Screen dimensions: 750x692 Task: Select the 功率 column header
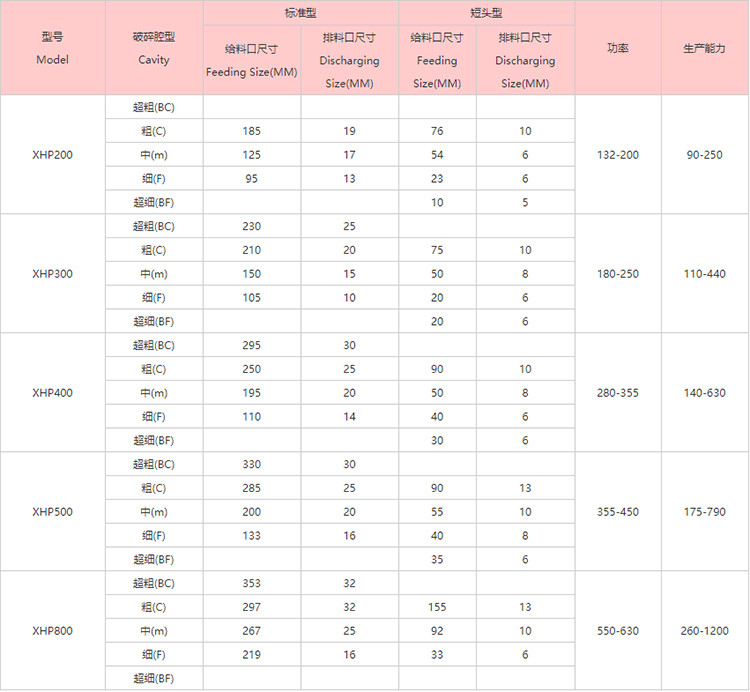tap(617, 48)
